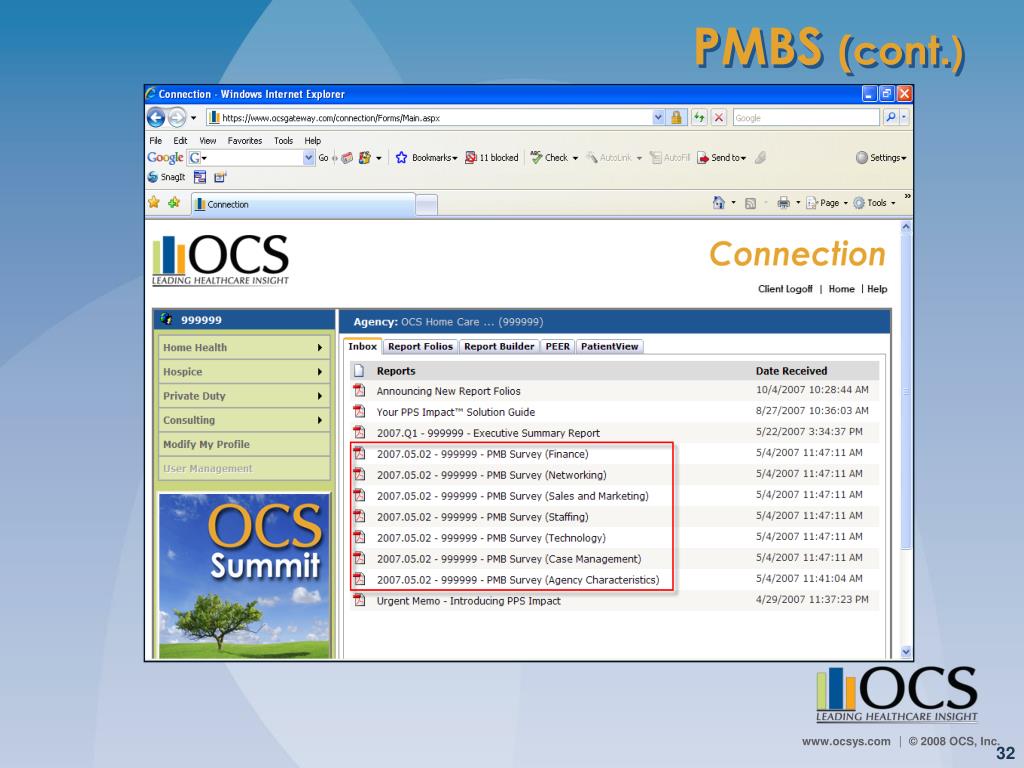Switch to the PatientView tab
Image resolution: width=1024 pixels, height=768 pixels.
(x=609, y=346)
